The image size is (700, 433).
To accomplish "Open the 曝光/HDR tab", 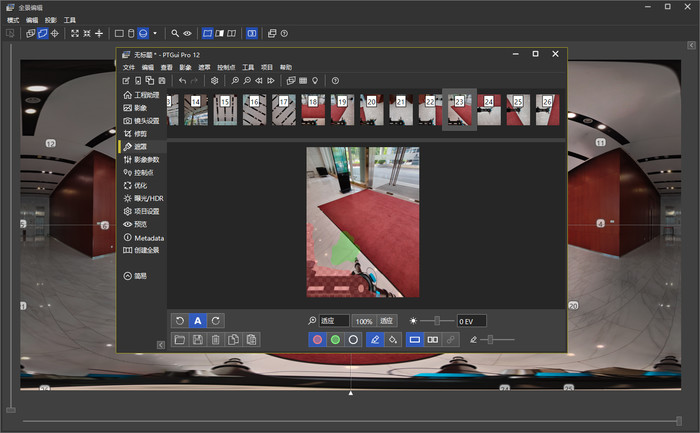I will tap(142, 199).
